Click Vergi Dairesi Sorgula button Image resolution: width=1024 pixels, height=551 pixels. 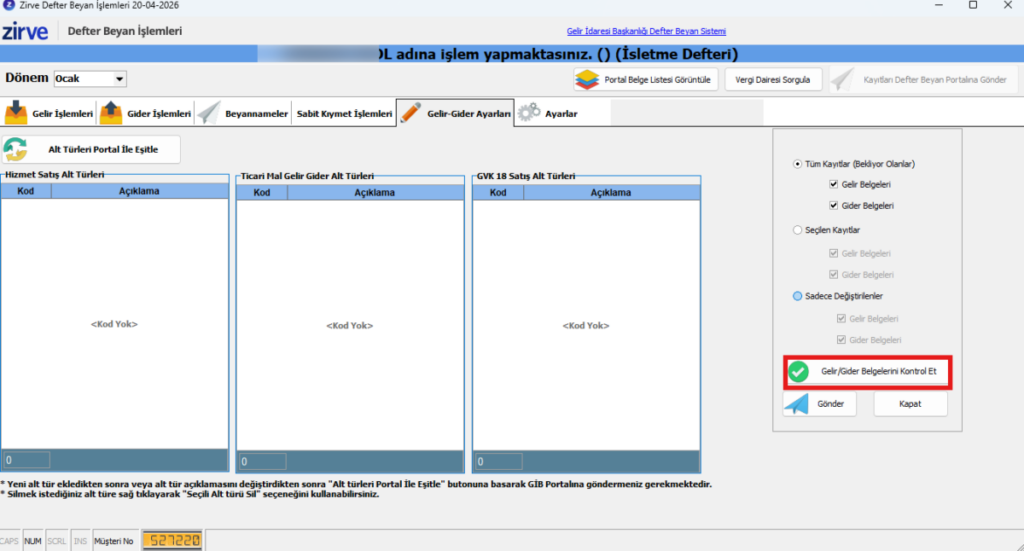coord(773,80)
